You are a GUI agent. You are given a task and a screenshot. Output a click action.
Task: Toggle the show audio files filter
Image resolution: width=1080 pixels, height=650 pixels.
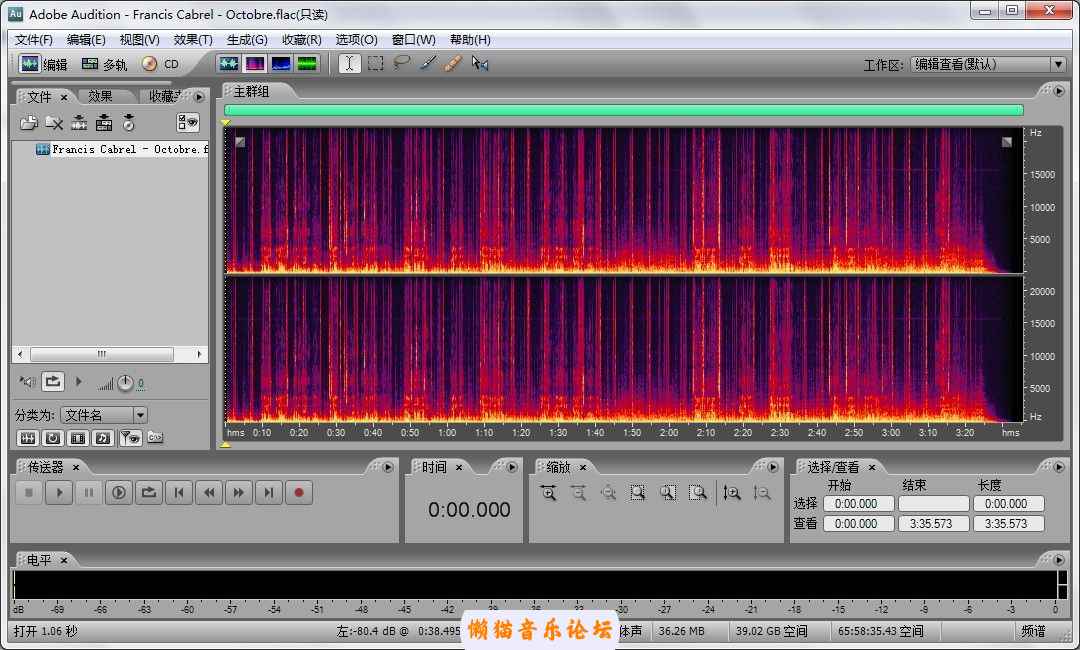[28, 438]
